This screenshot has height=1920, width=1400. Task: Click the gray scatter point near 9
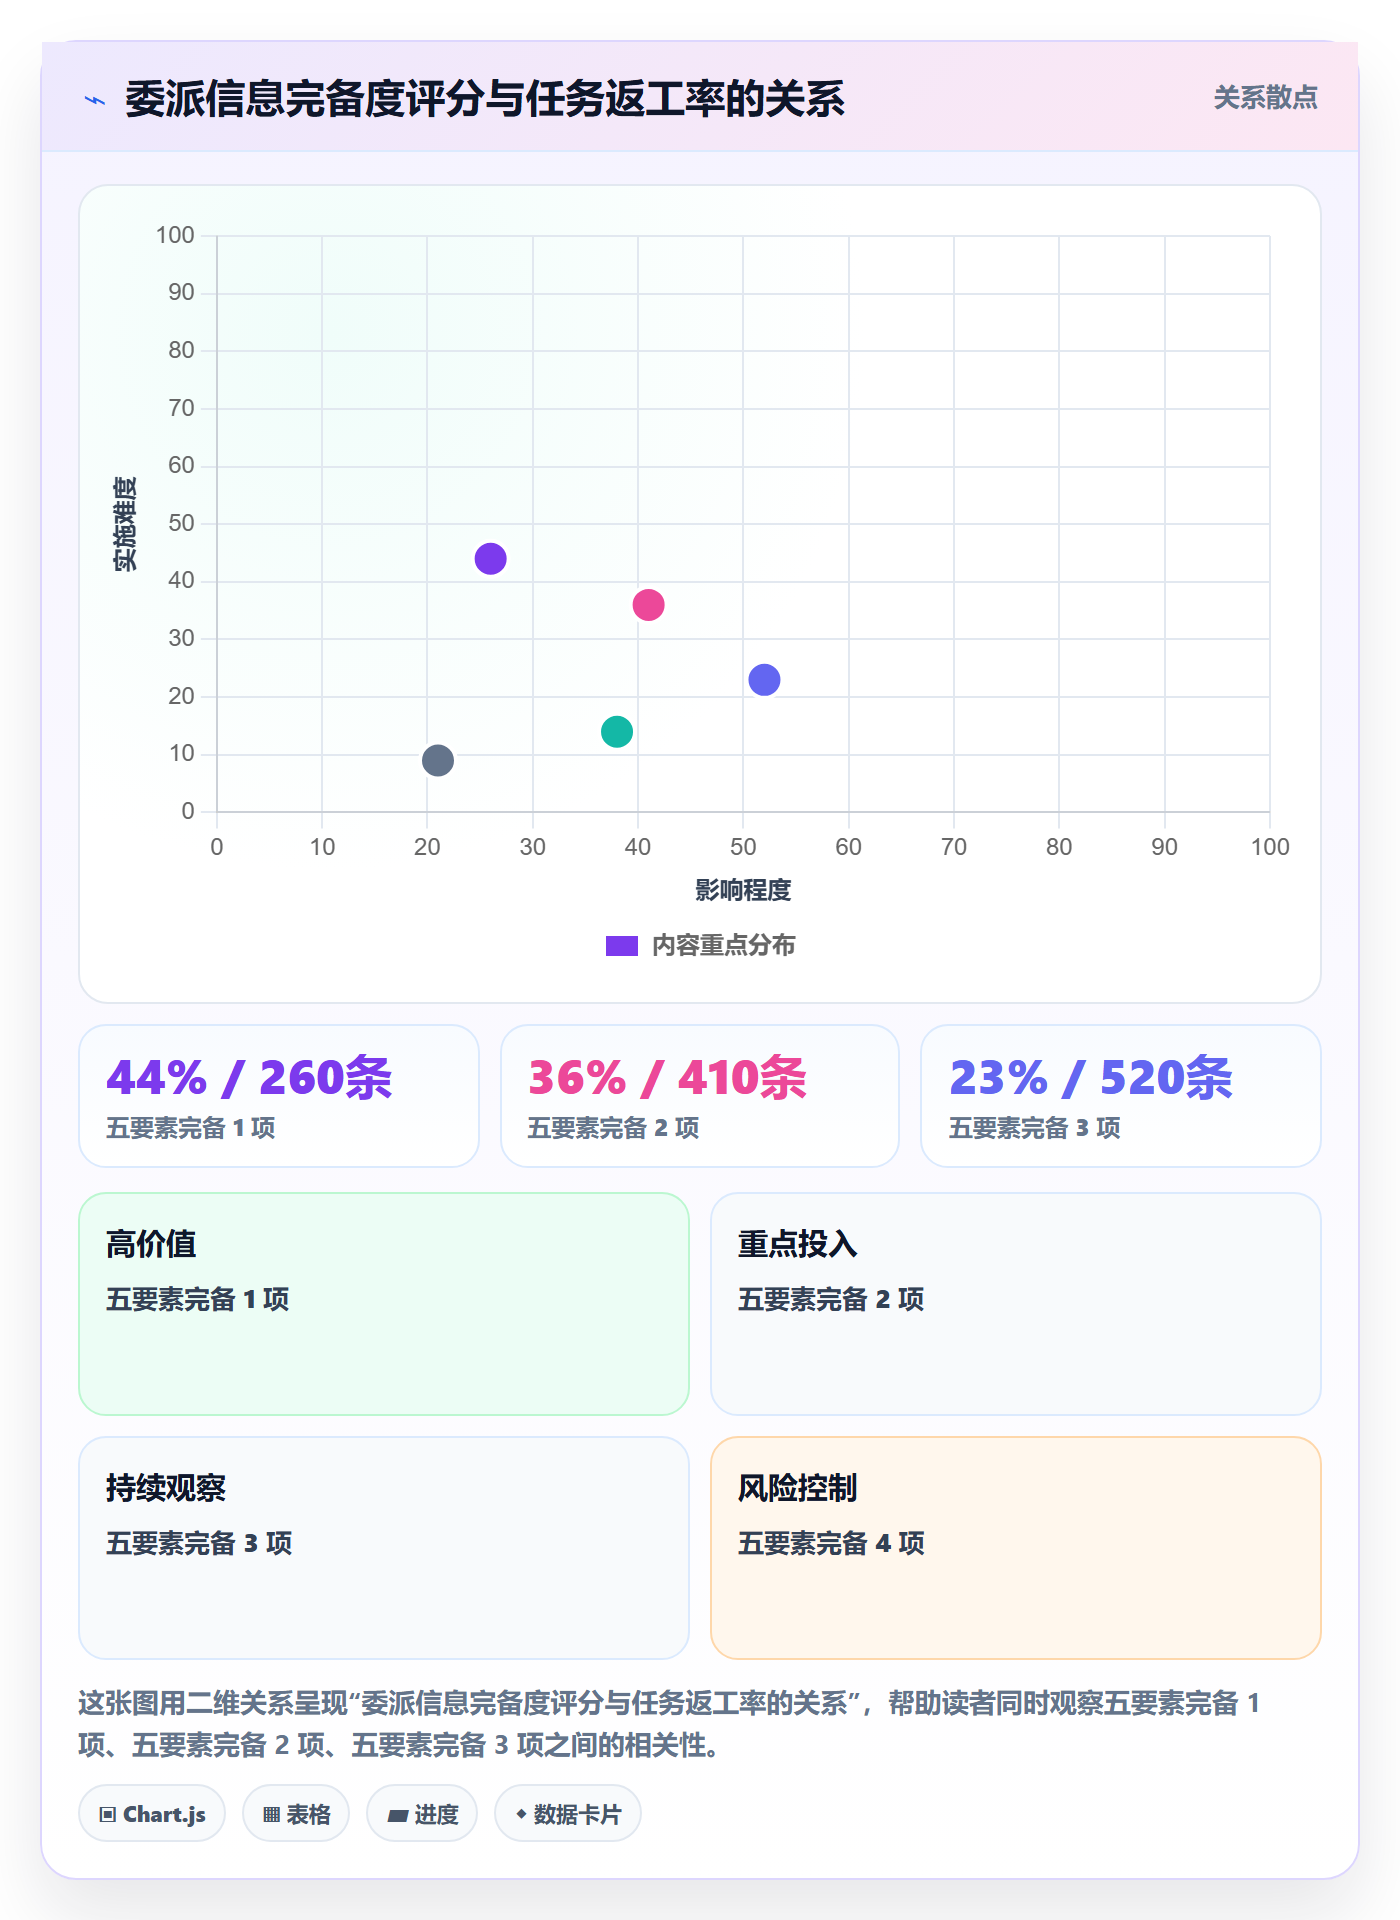438,761
